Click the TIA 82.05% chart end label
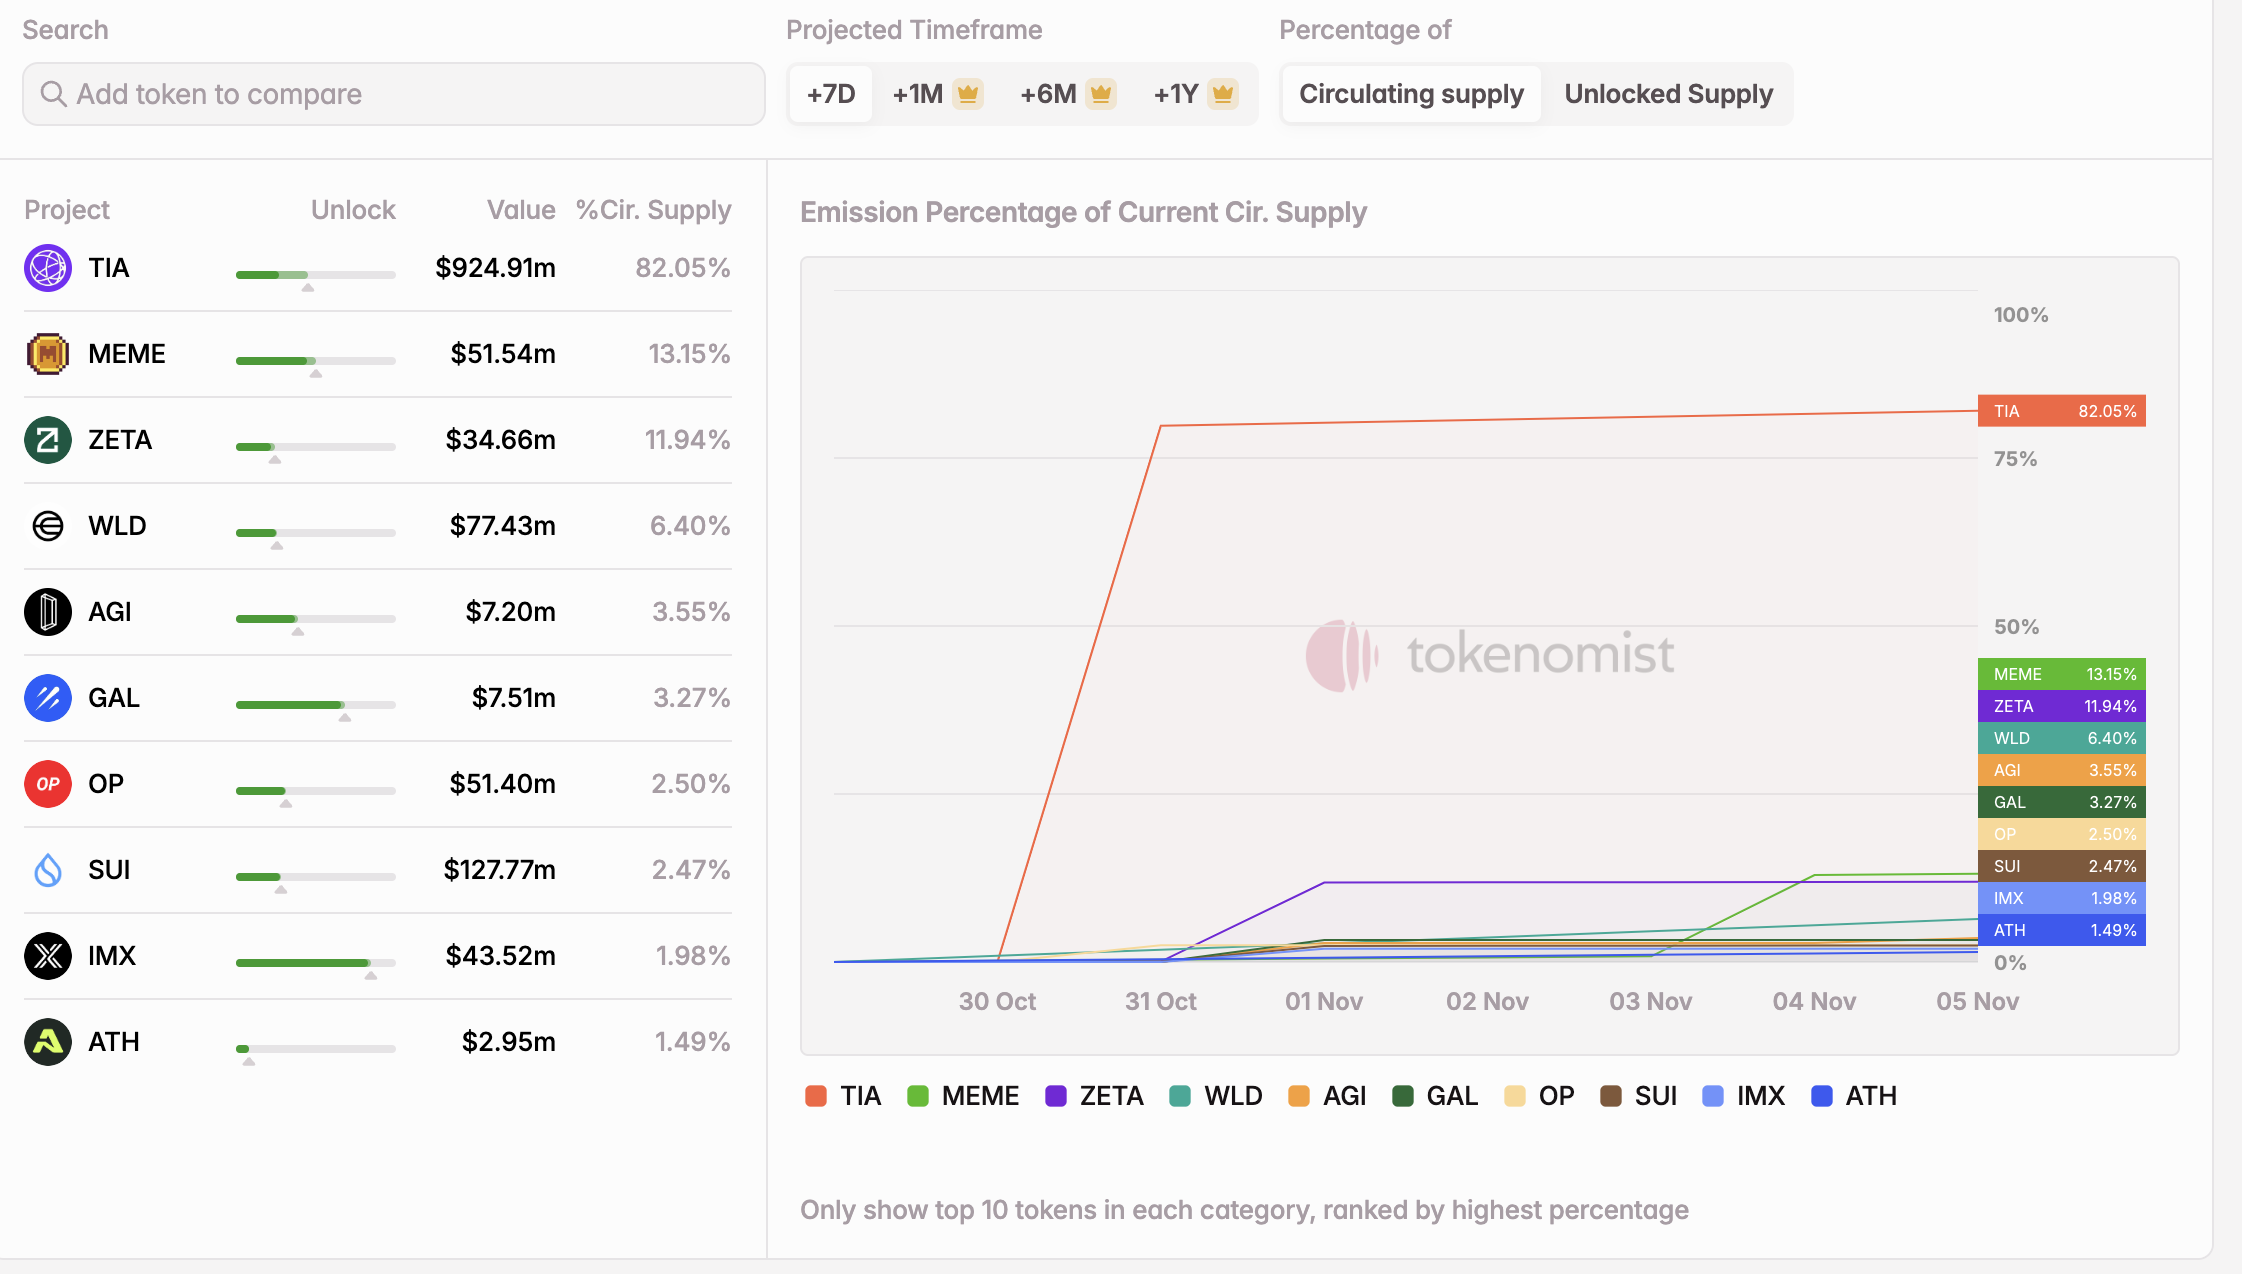This screenshot has height=1274, width=2242. tap(2062, 411)
